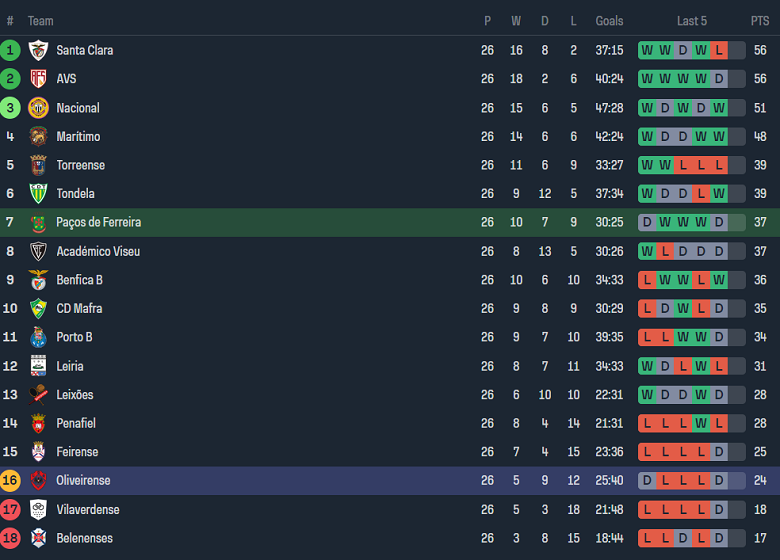The height and width of the screenshot is (560, 780).
Task: Click the Last 5 column header
Action: click(692, 21)
